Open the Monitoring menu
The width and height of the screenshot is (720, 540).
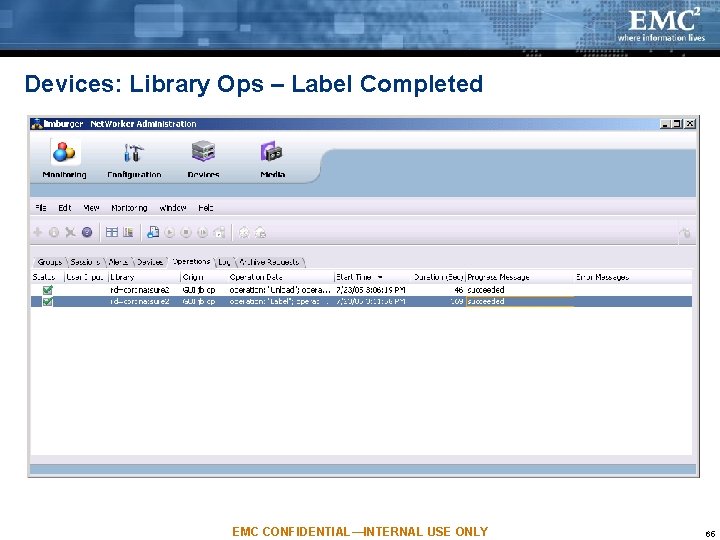[x=129, y=208]
